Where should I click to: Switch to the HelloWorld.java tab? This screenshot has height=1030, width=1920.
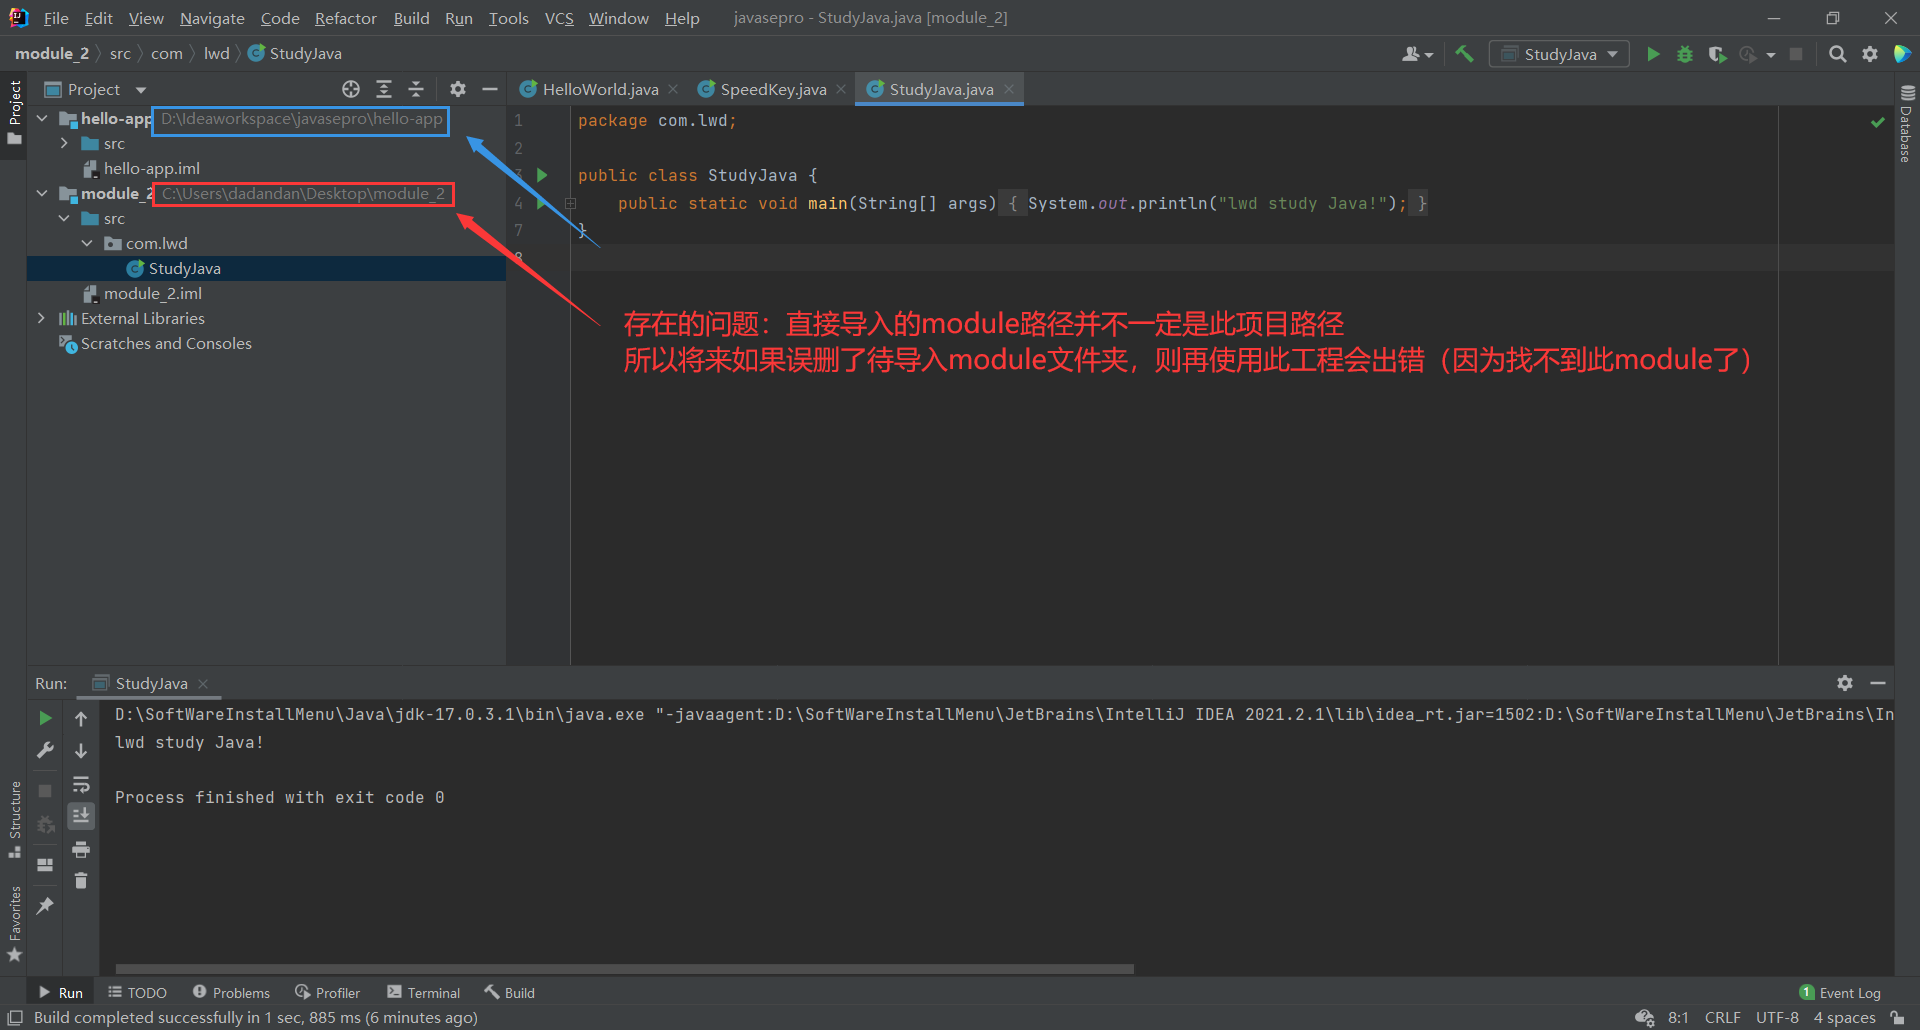599,89
